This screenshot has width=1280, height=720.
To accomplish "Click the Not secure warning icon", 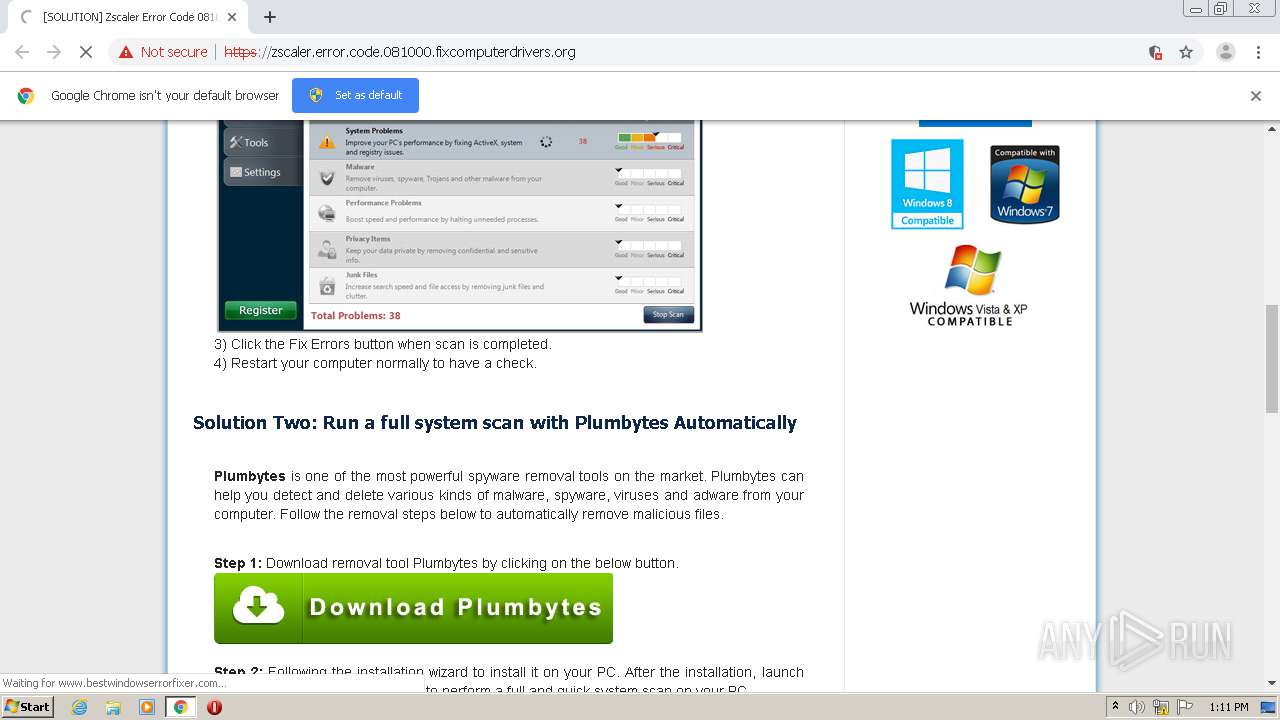I will [x=126, y=52].
